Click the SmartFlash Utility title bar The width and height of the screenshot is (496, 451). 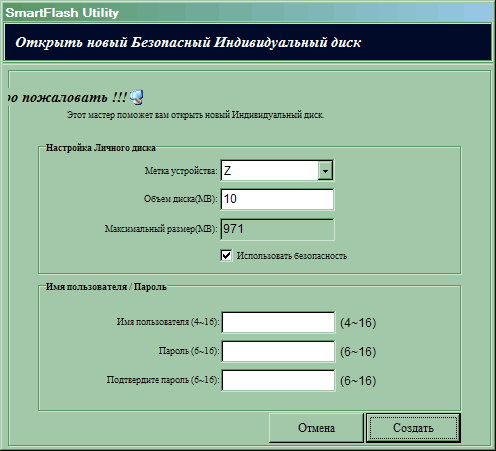248,13
